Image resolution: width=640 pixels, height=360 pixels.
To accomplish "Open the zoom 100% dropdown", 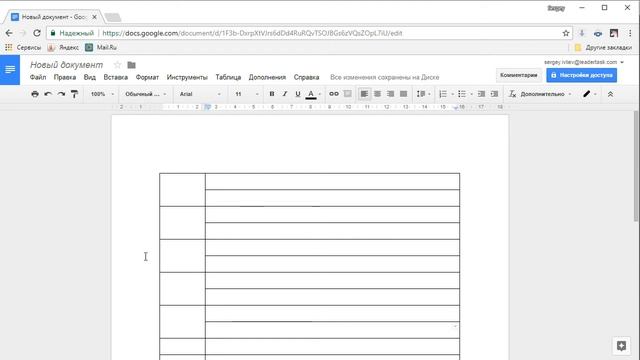I will pos(102,94).
